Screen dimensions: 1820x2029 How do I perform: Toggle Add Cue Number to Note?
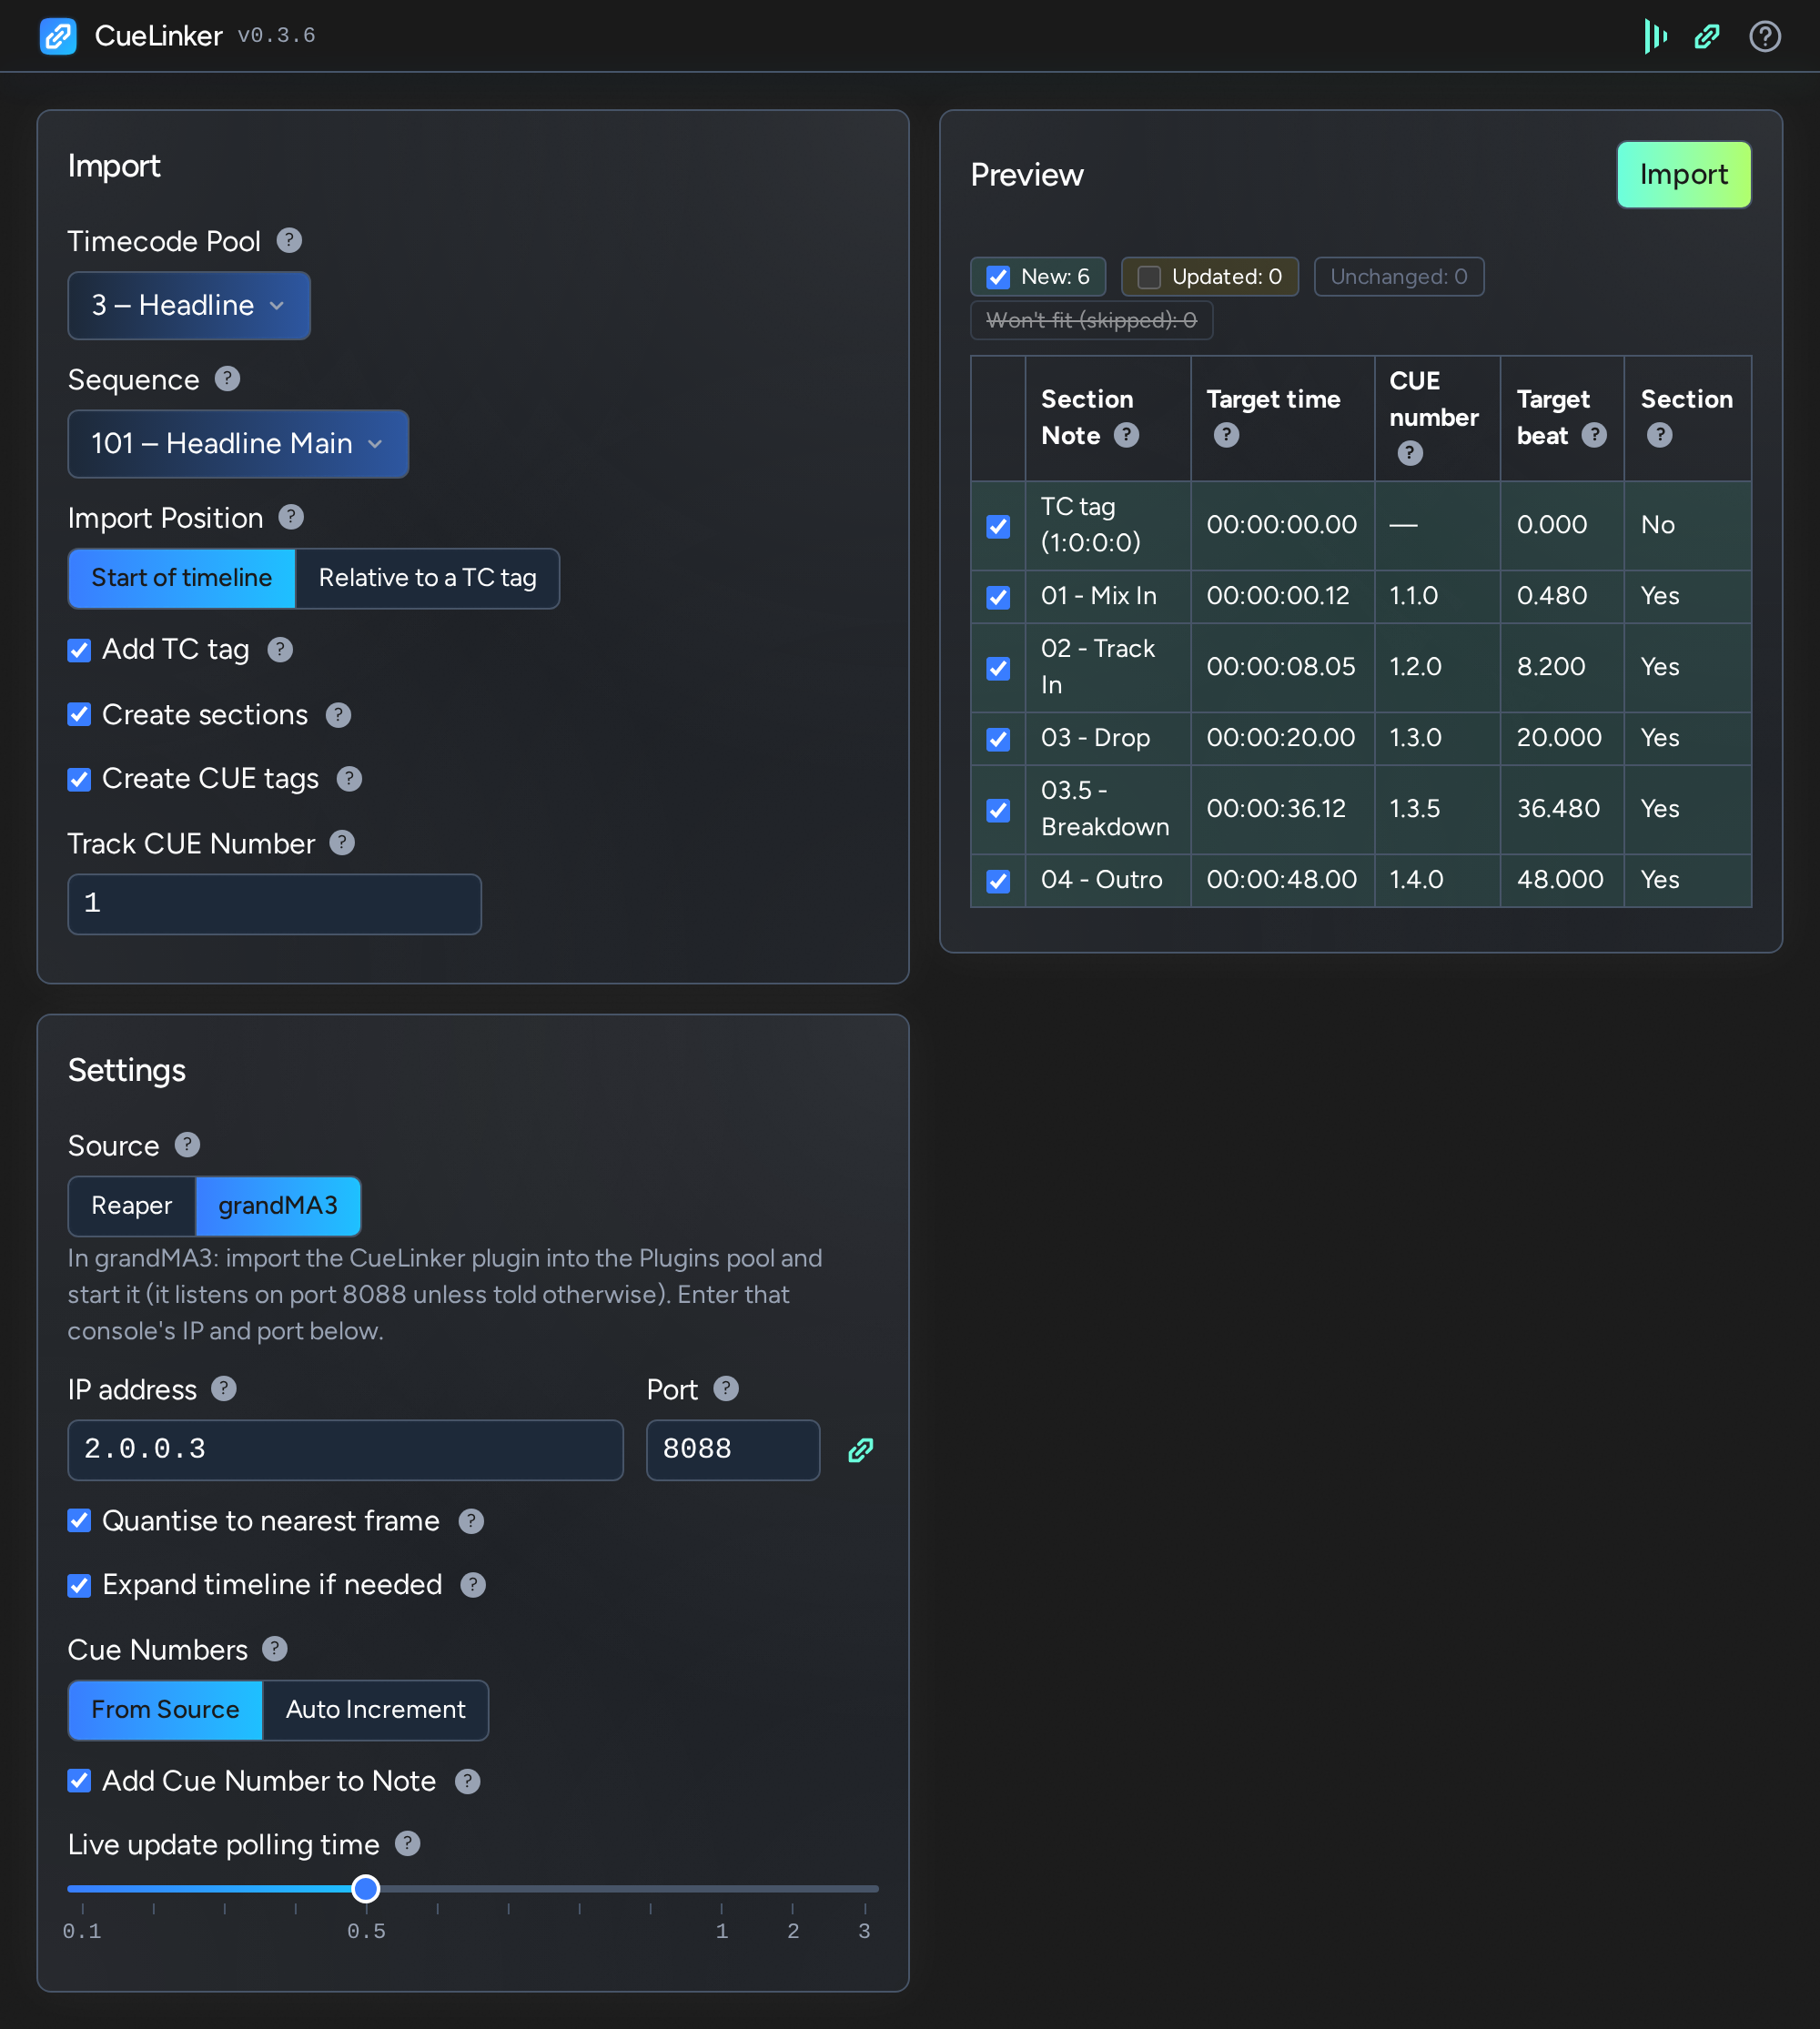[79, 1781]
